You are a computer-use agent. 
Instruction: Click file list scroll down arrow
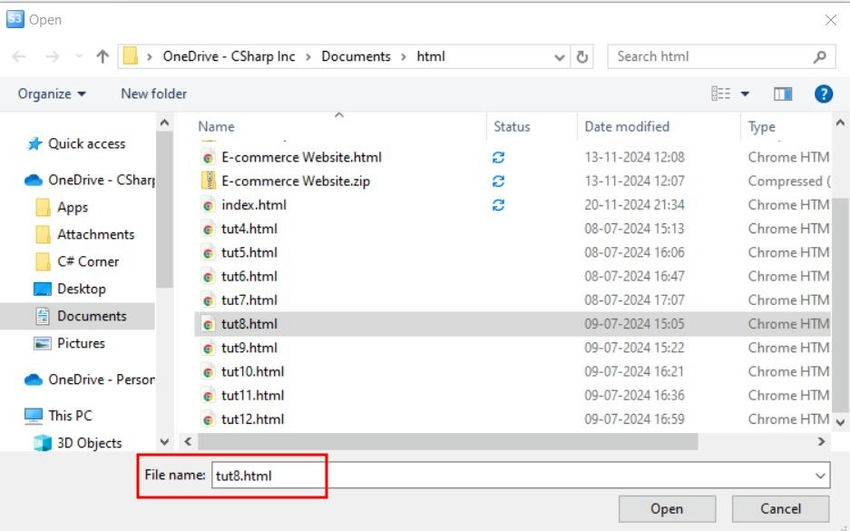(x=840, y=422)
